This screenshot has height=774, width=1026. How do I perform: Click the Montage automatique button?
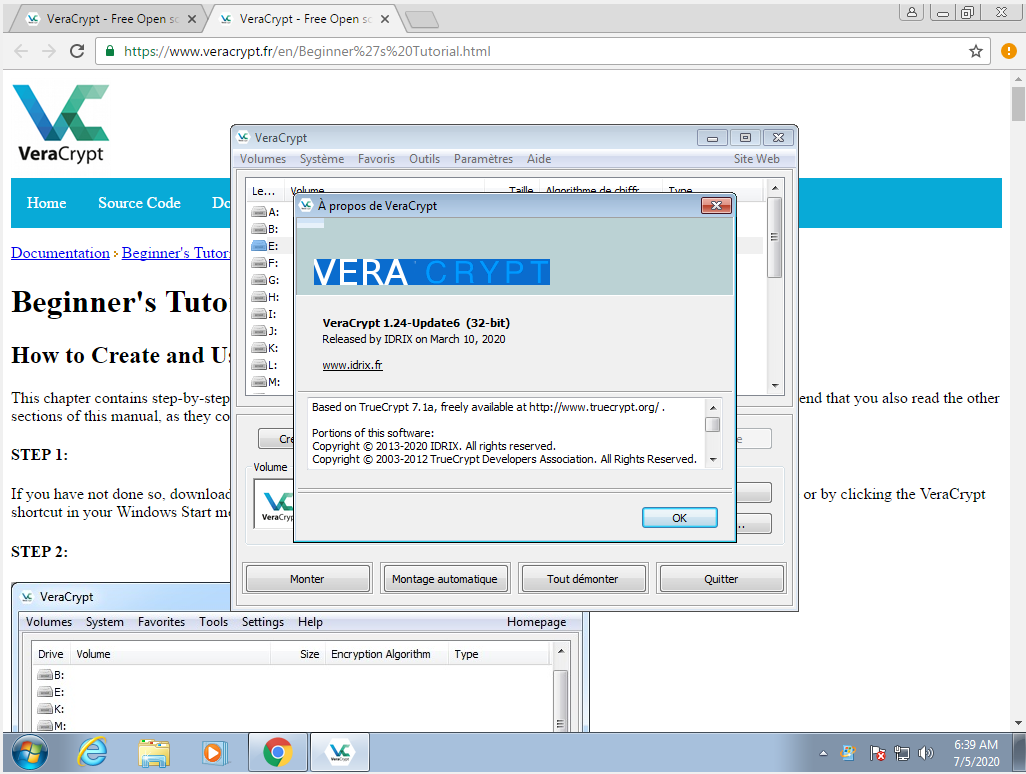[444, 579]
